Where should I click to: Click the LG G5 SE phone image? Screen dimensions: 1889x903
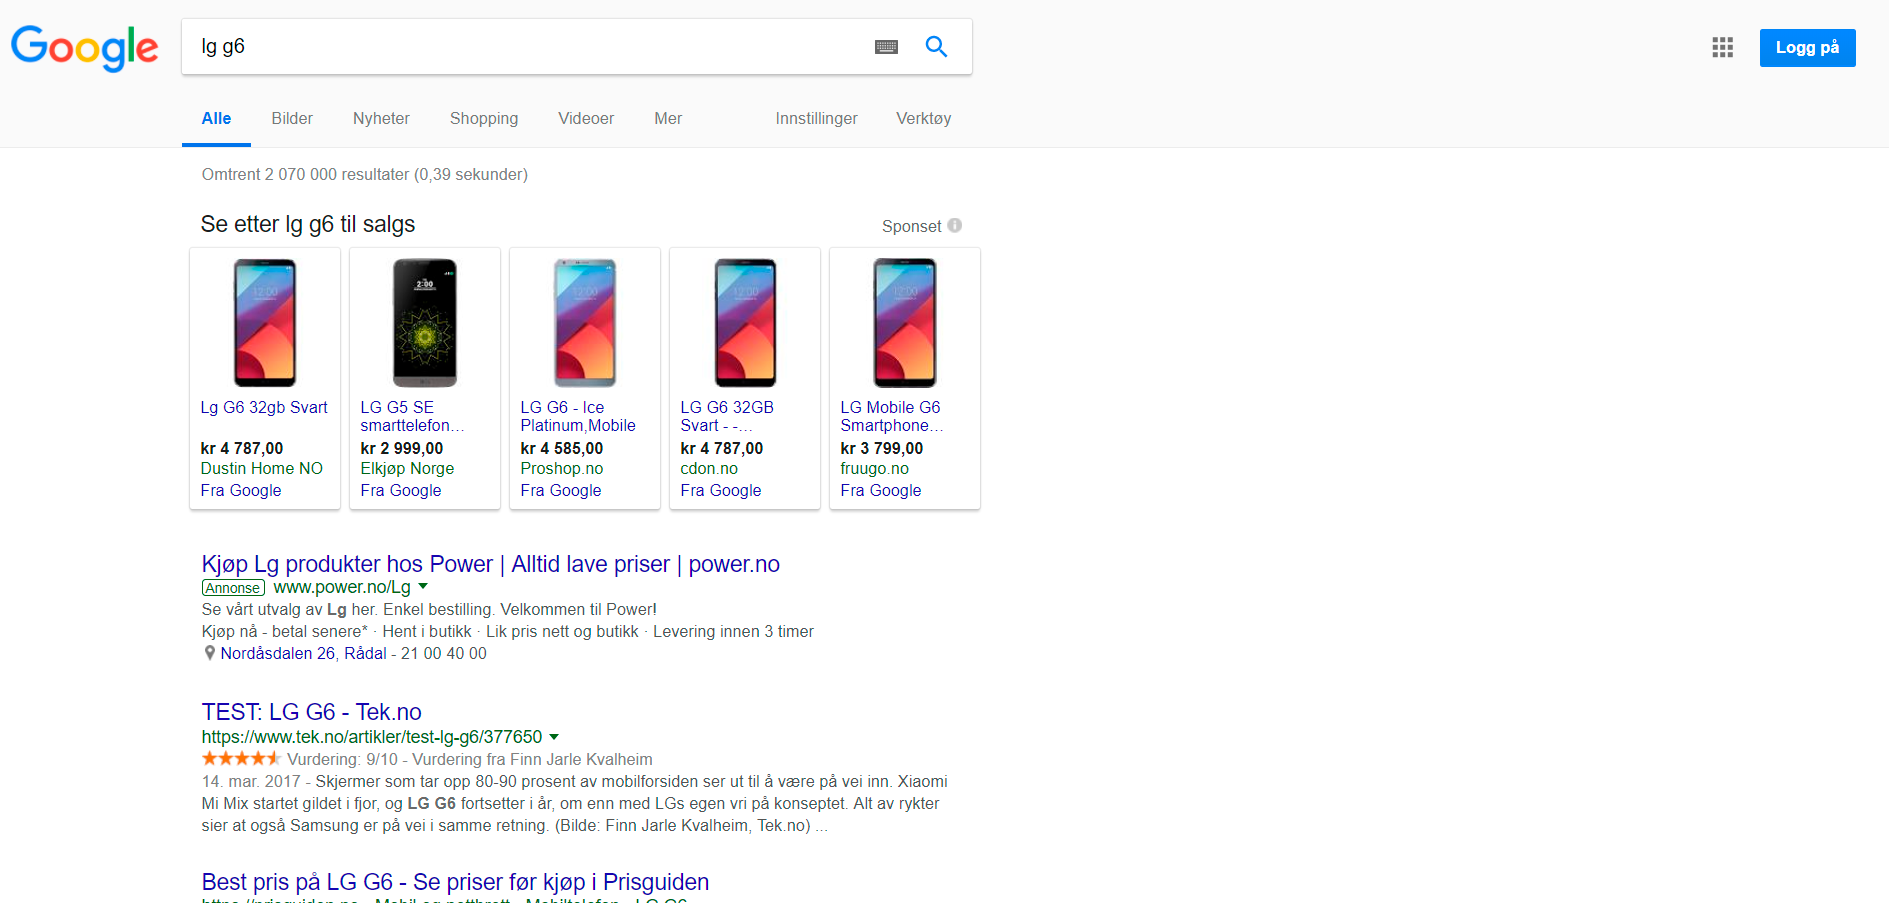pyautogui.click(x=425, y=323)
